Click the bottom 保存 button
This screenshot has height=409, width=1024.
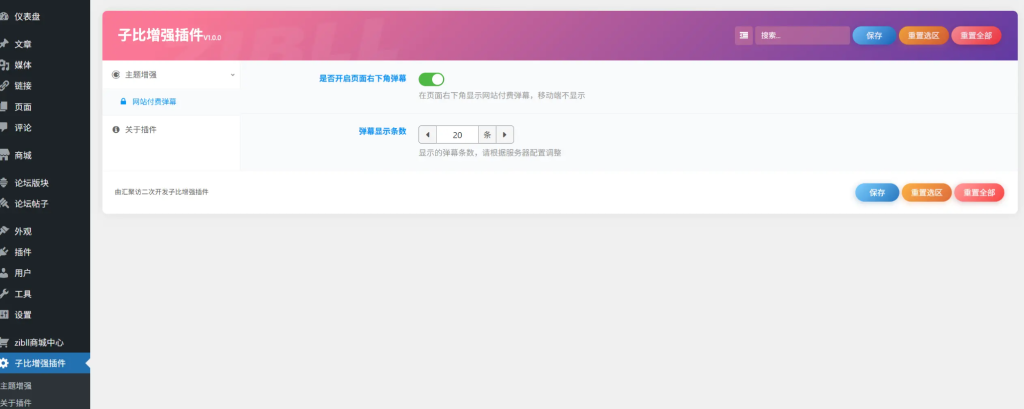877,193
